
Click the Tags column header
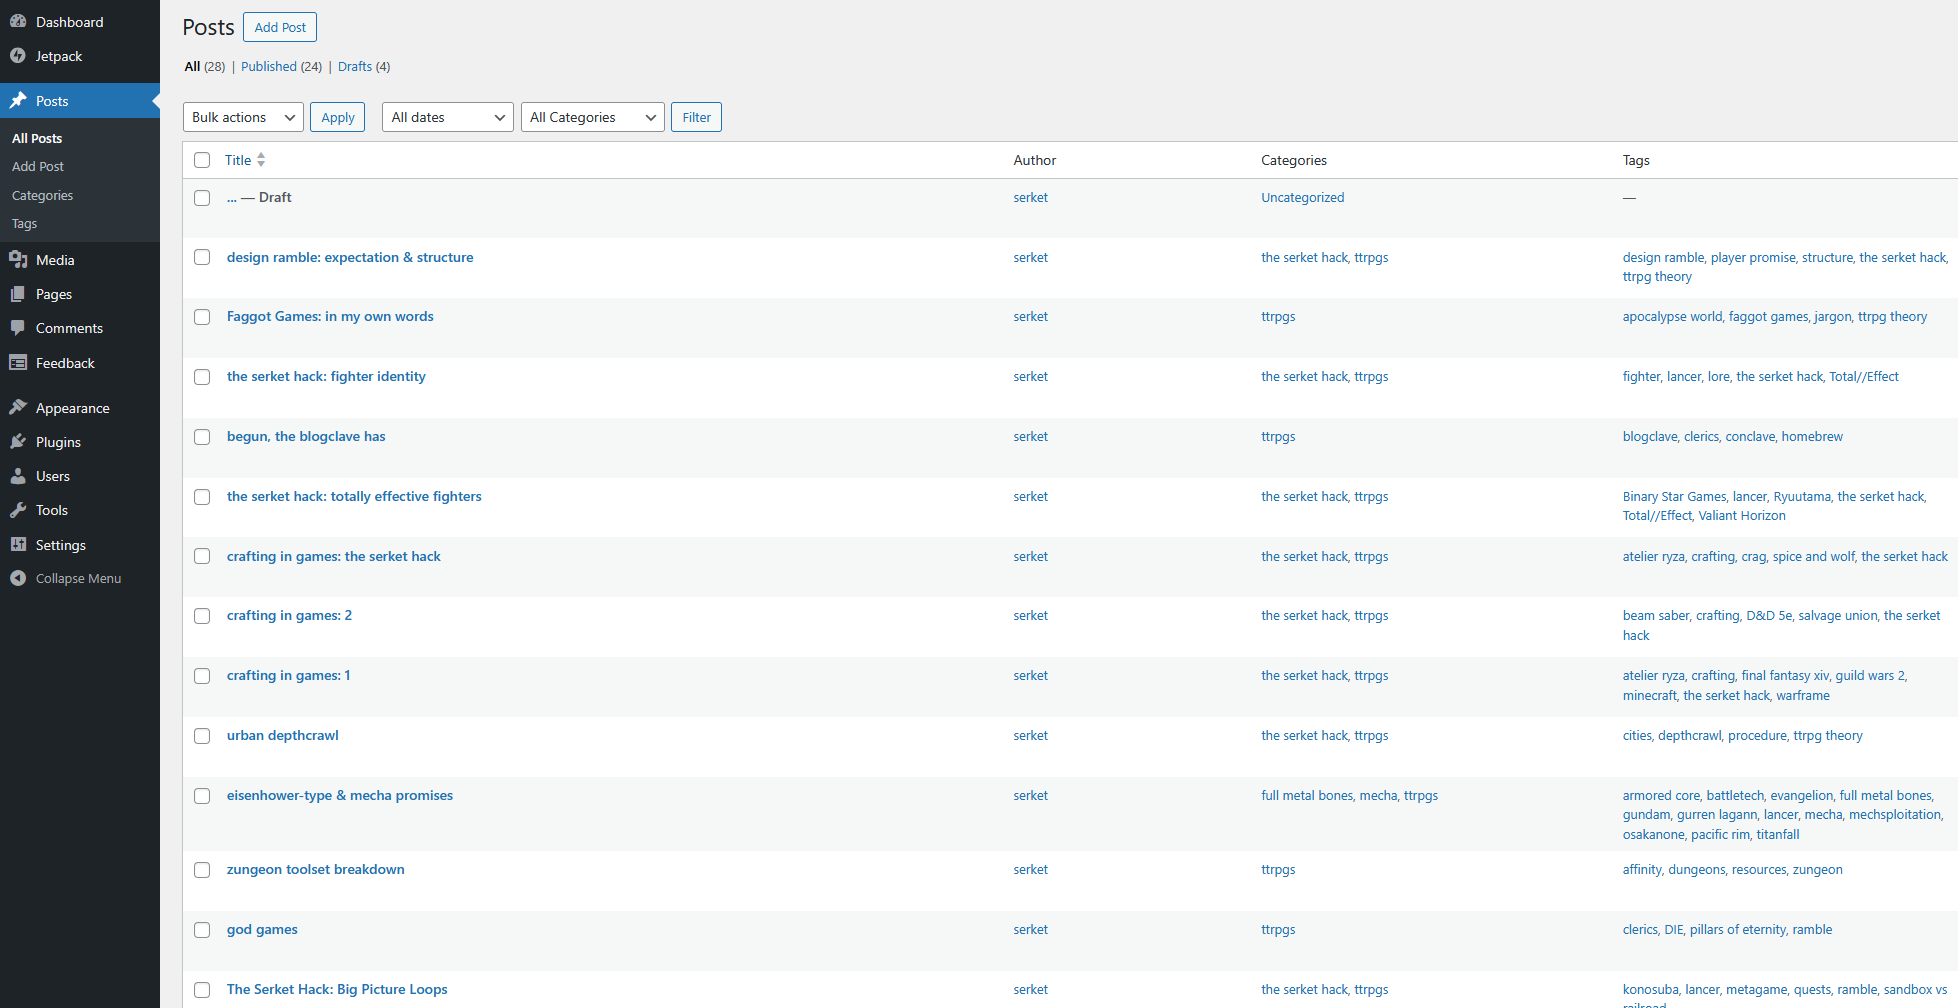point(1636,160)
